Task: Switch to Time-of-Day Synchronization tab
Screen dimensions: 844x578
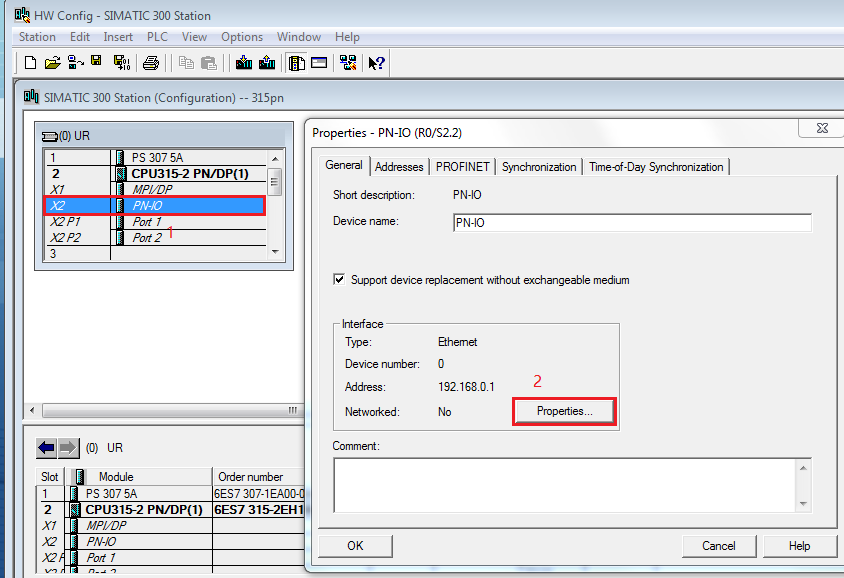Action: click(656, 167)
